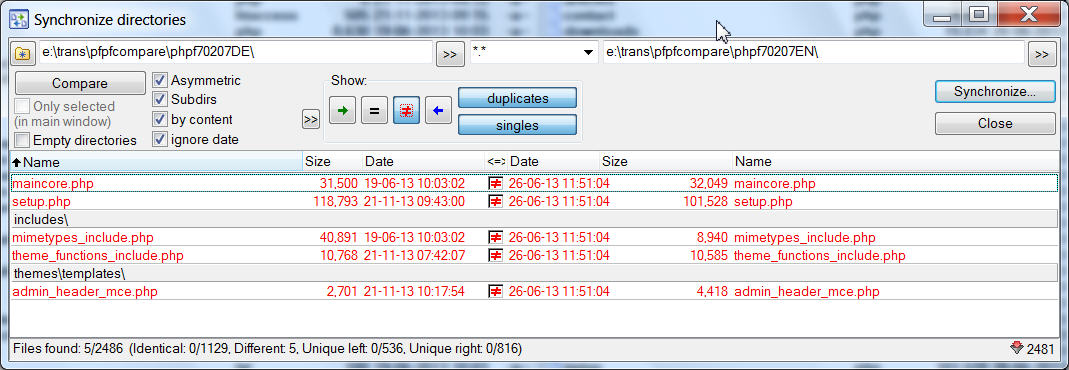
Task: Sort by left Name column header
Action: [157, 161]
